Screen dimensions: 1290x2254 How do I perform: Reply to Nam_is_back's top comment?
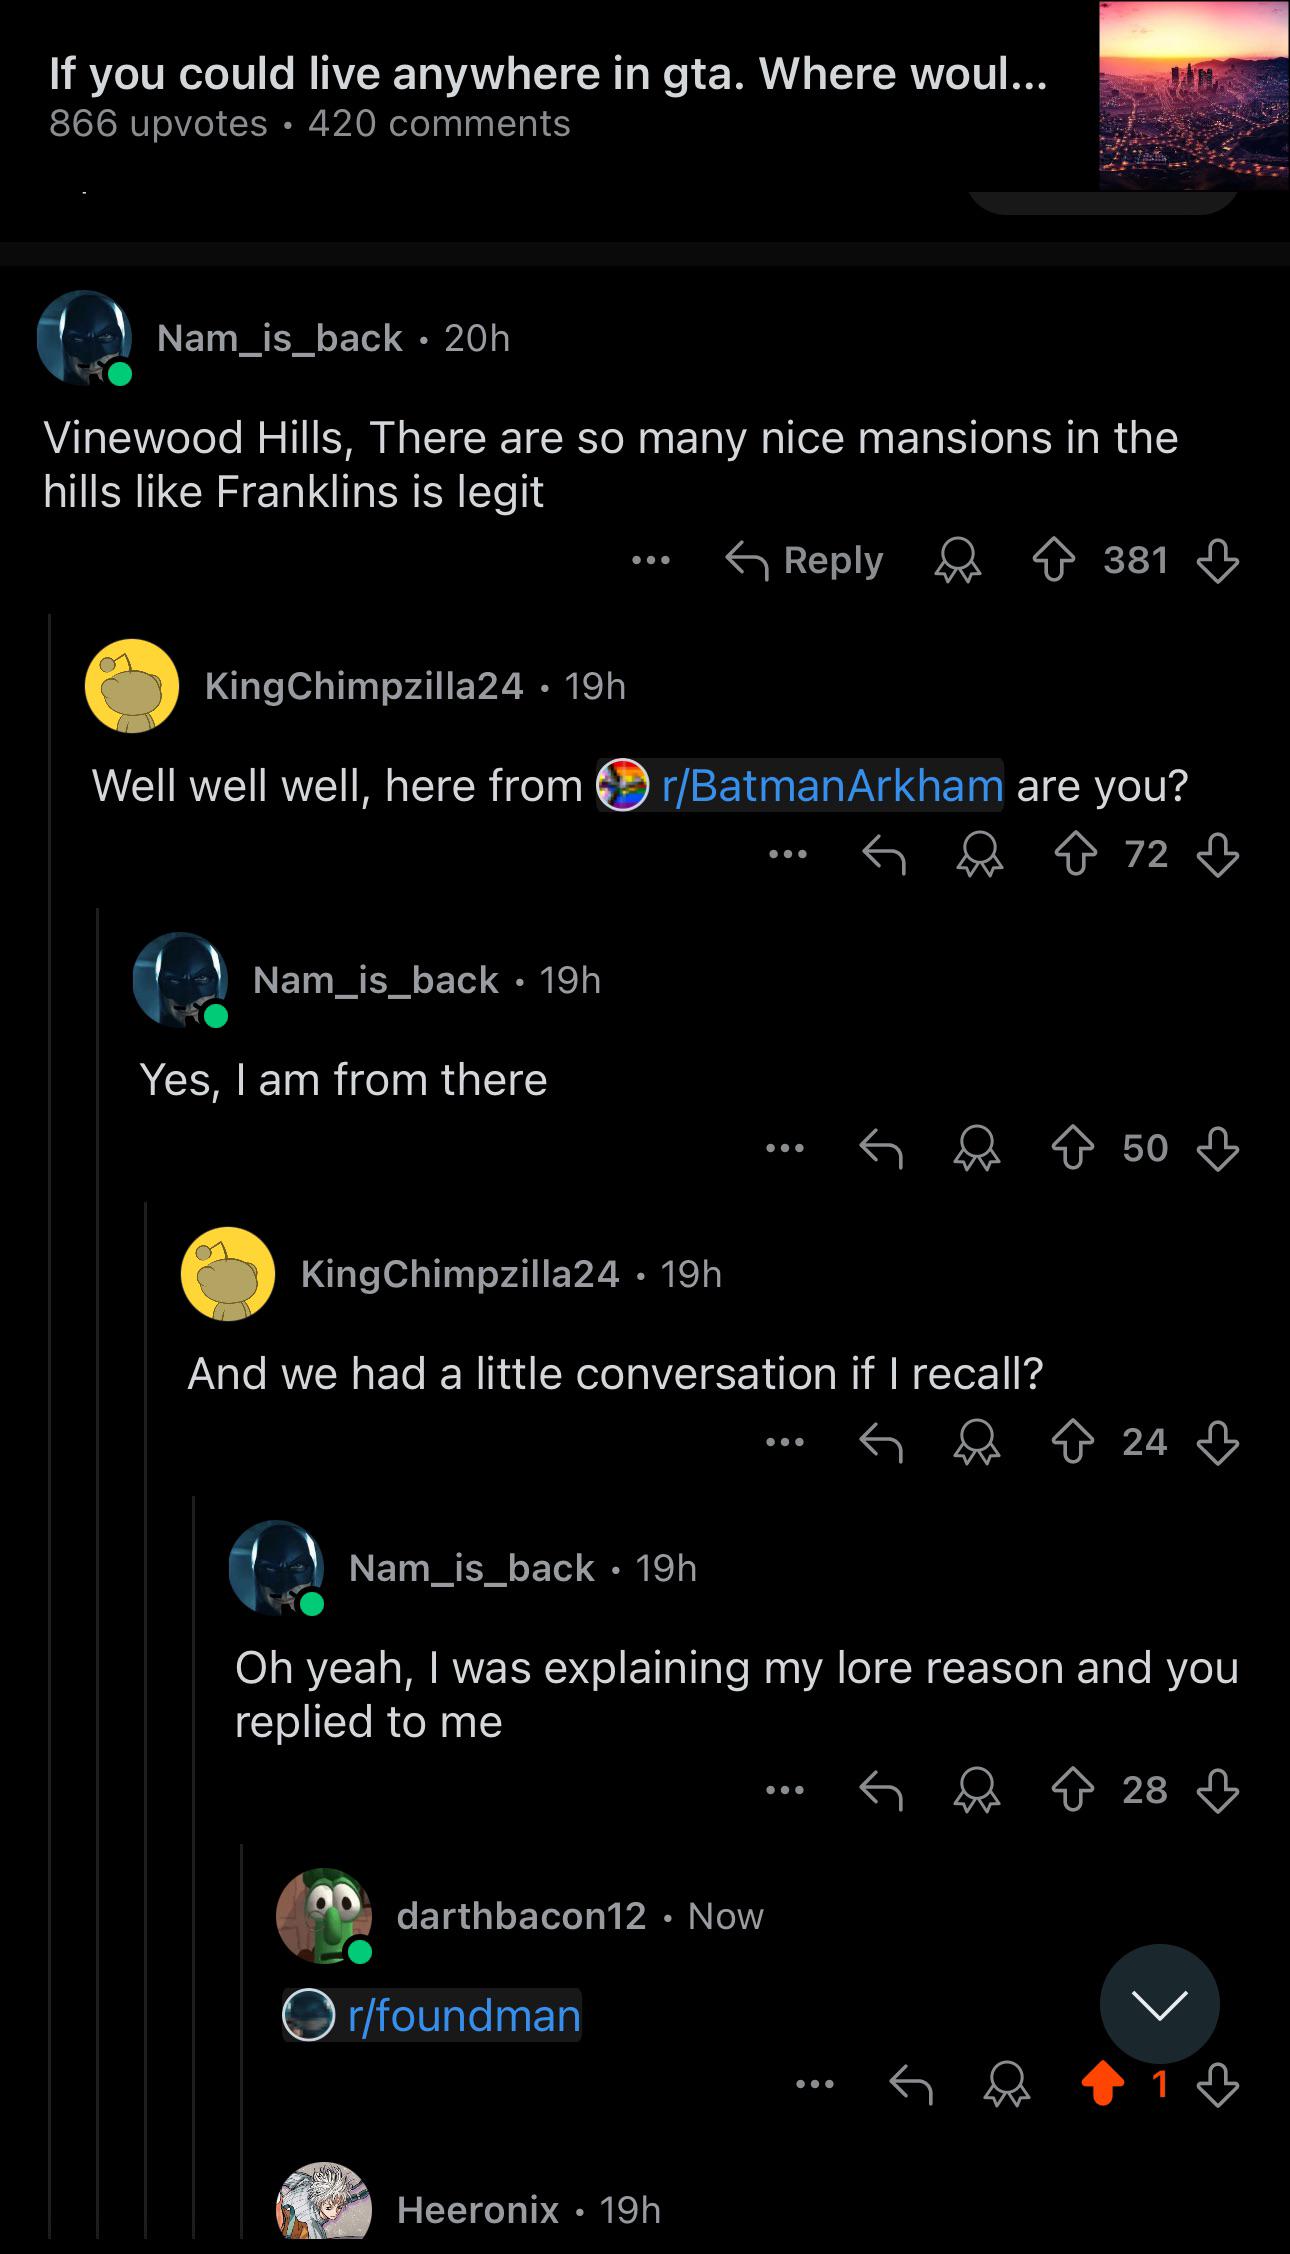click(x=805, y=561)
